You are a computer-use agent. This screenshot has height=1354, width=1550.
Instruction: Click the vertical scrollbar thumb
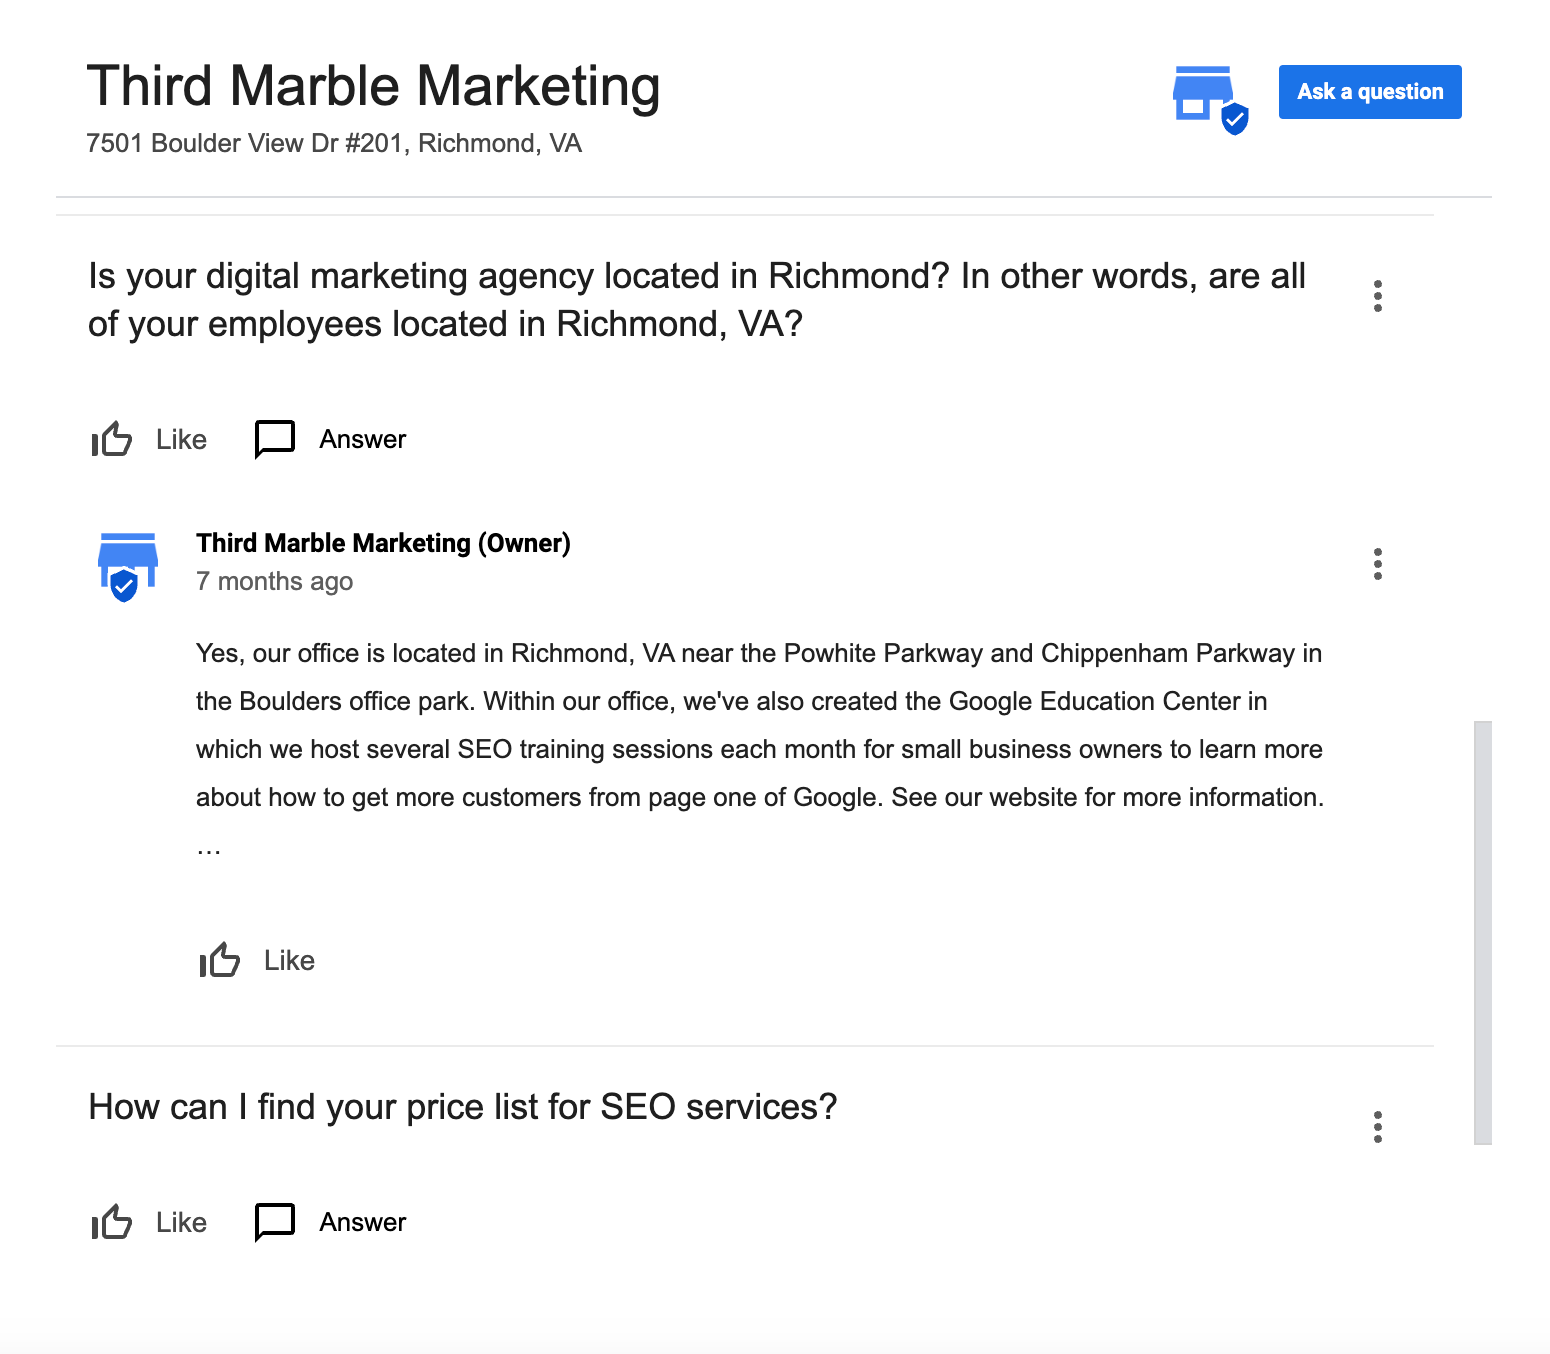pyautogui.click(x=1483, y=932)
